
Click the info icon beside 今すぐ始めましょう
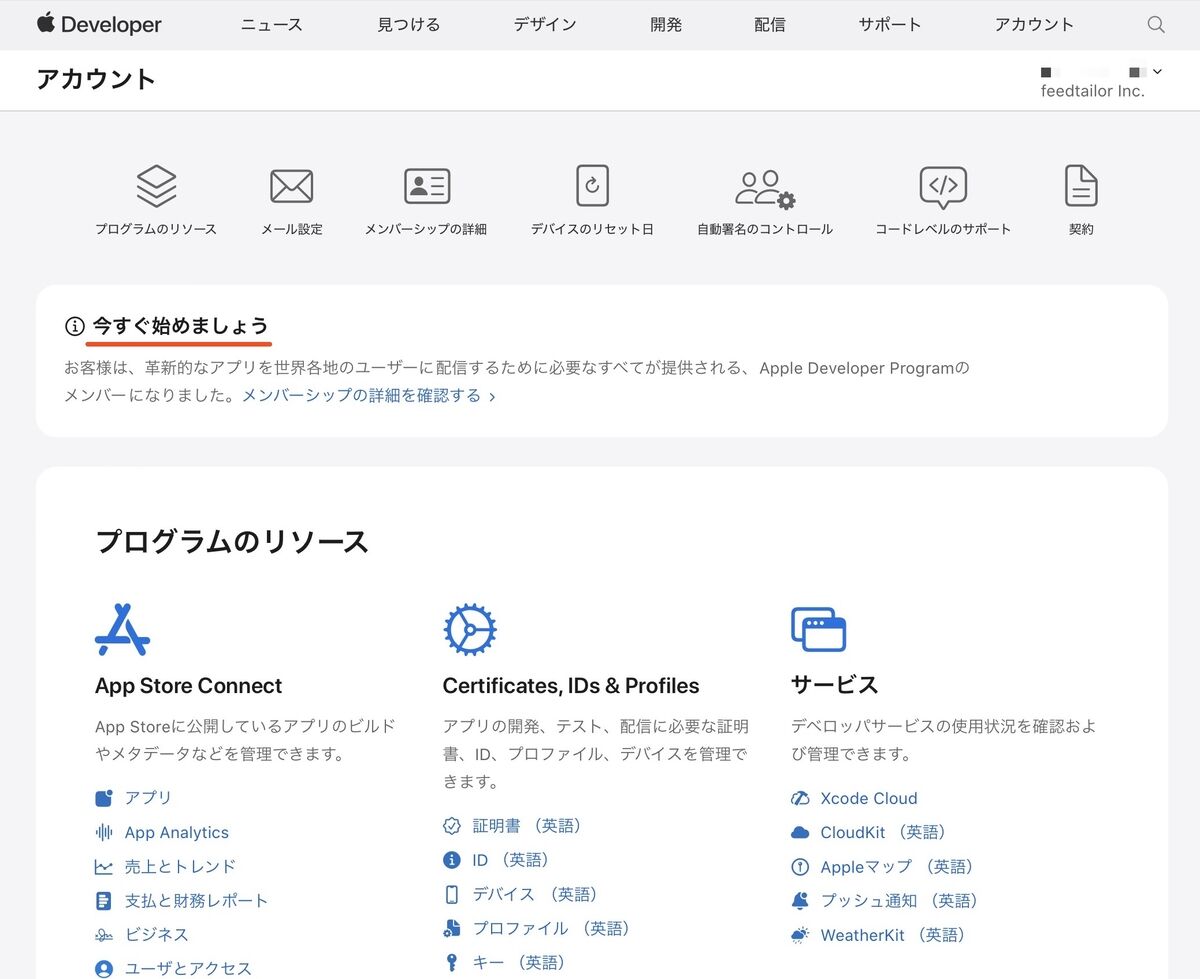74,326
